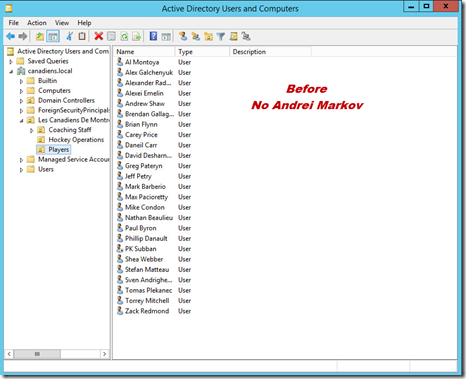Screen dimensions: 466x379
Task: Select user PK Subban
Action: (140, 249)
